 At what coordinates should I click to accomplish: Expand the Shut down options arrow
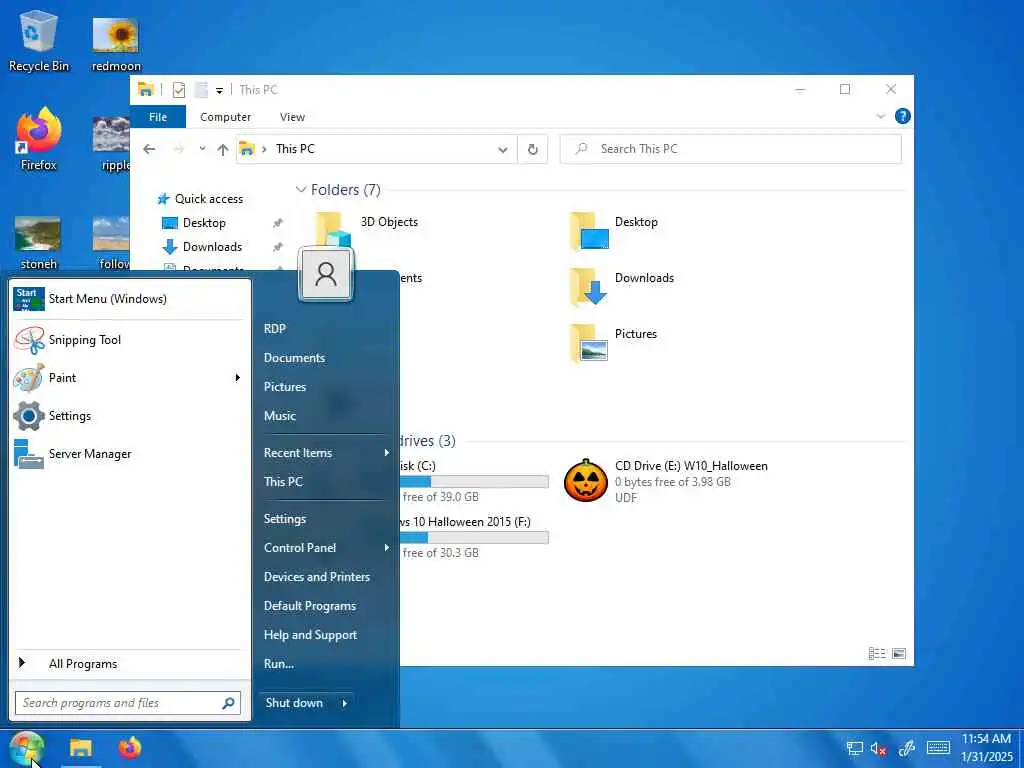(x=344, y=703)
